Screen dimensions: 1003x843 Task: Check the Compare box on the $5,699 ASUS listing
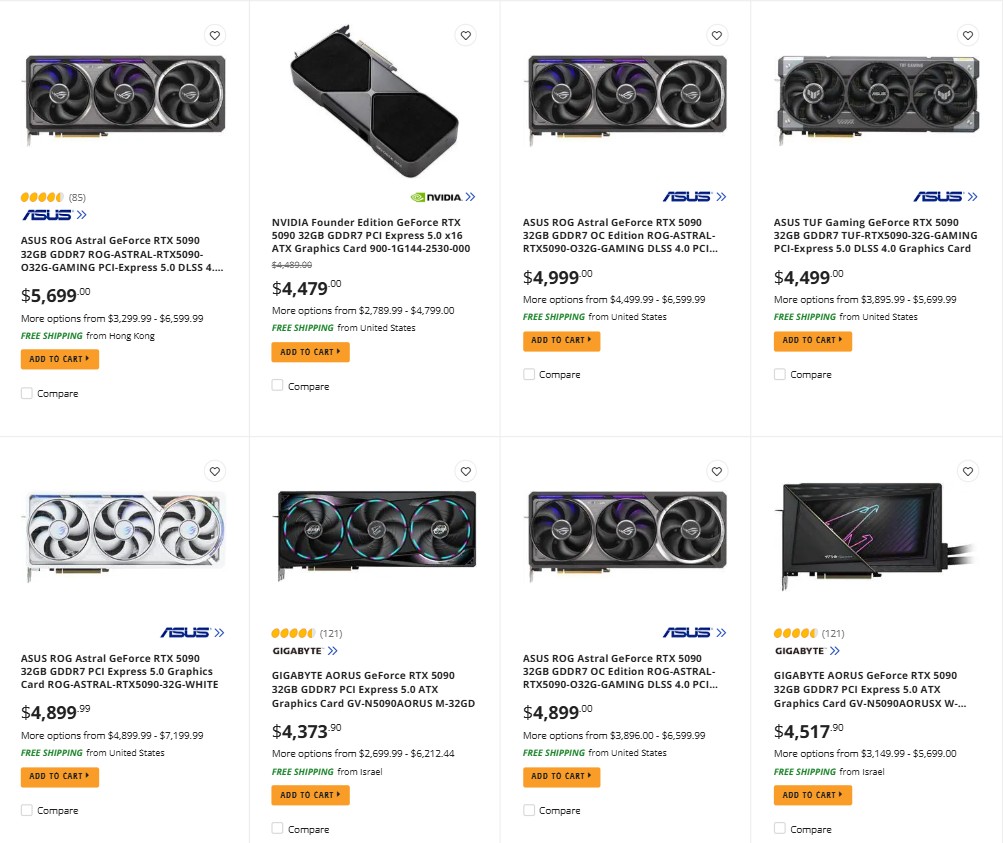click(x=27, y=393)
